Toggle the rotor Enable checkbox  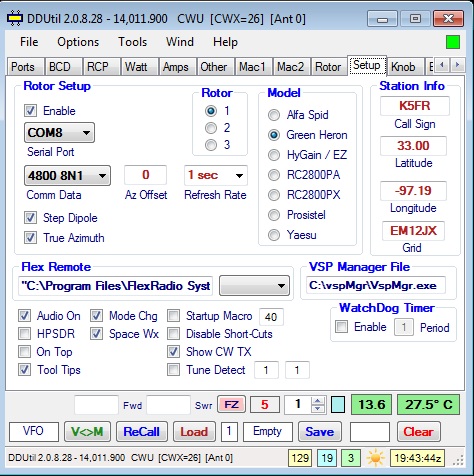click(x=30, y=111)
